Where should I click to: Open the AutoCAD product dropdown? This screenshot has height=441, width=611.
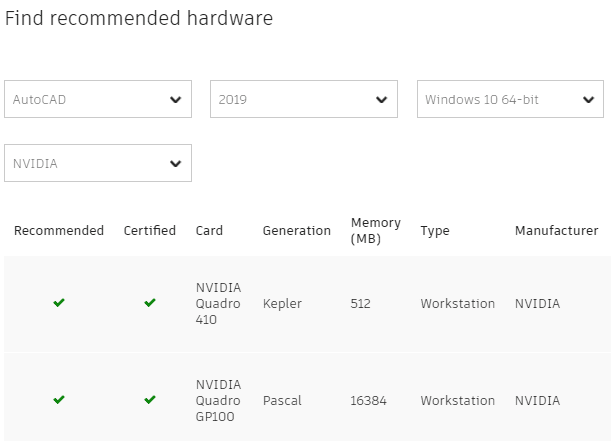pos(98,100)
